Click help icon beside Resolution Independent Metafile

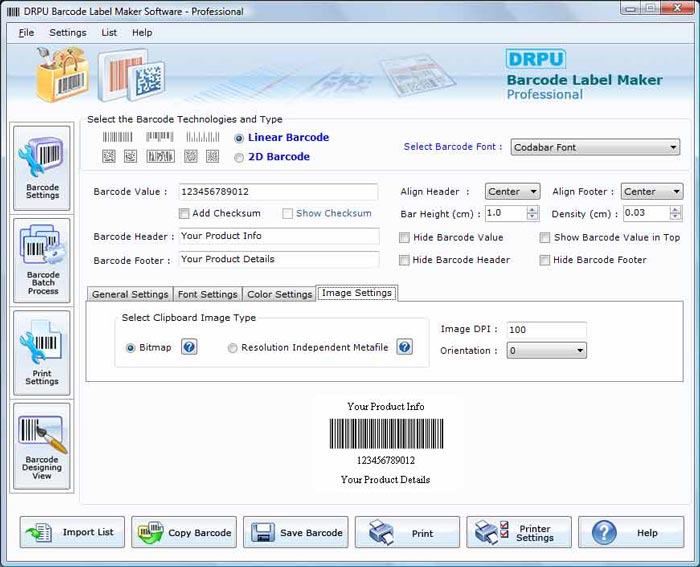(x=404, y=347)
